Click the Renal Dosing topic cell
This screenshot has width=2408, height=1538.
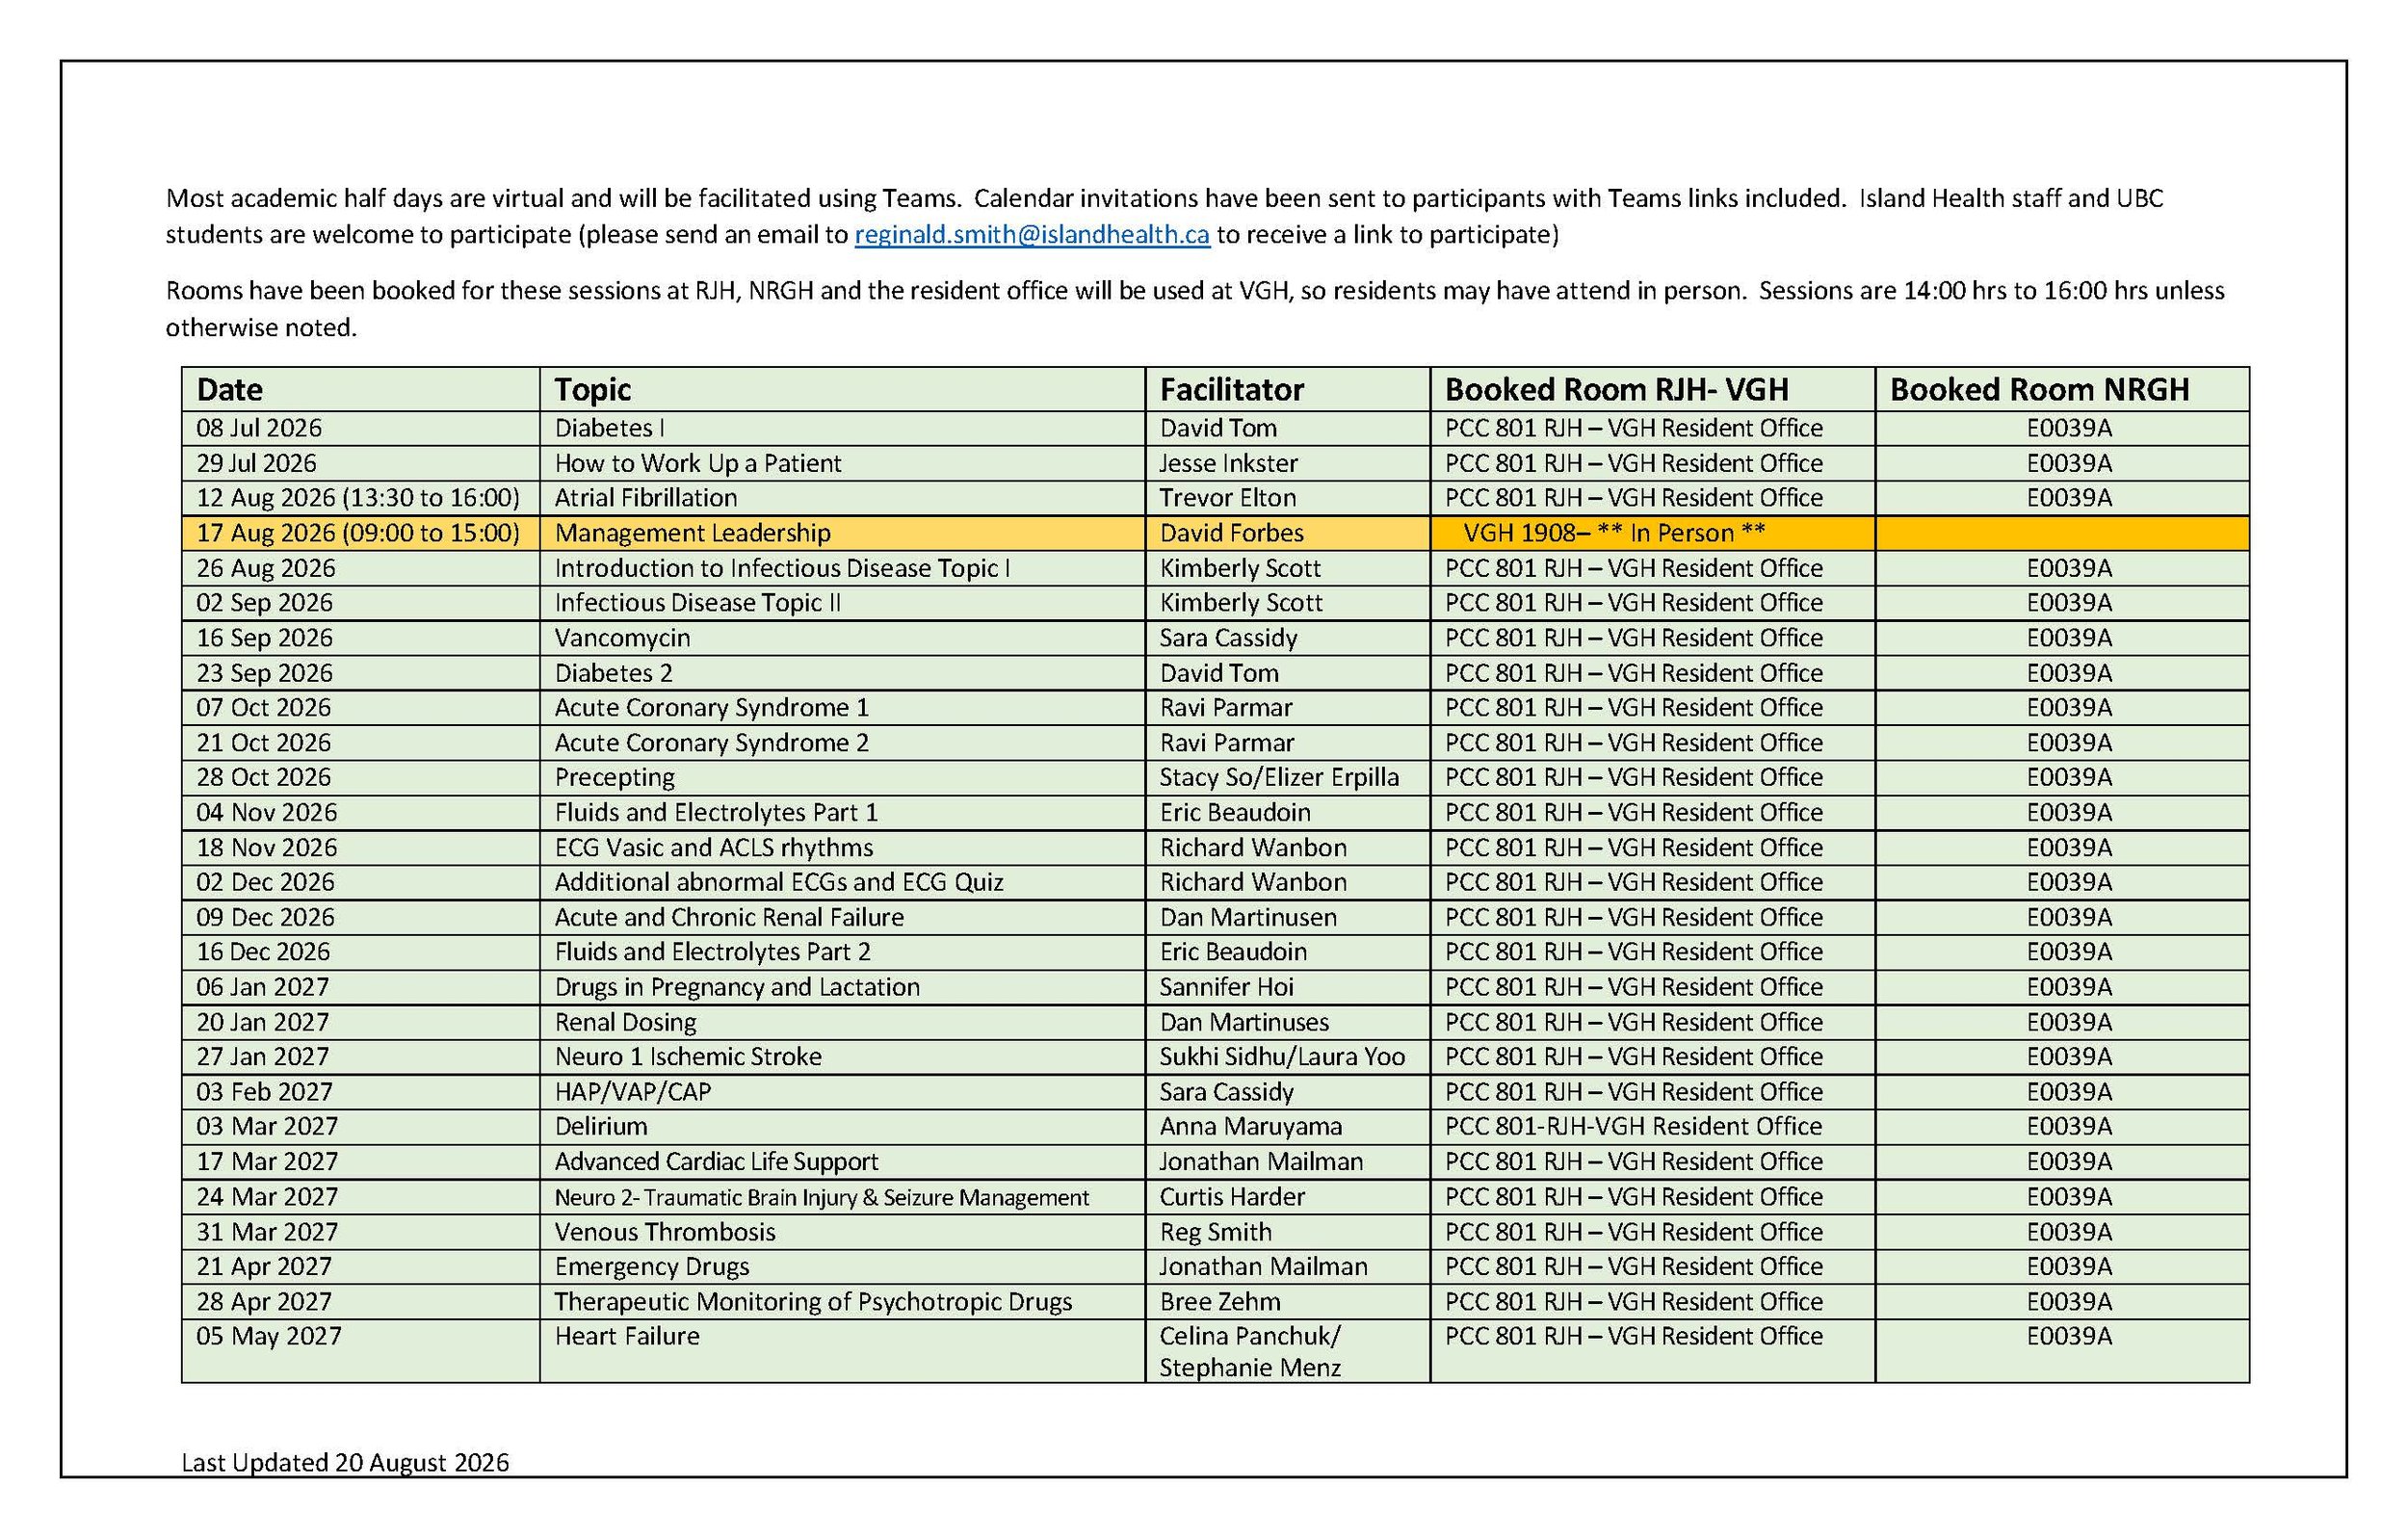[842, 1022]
